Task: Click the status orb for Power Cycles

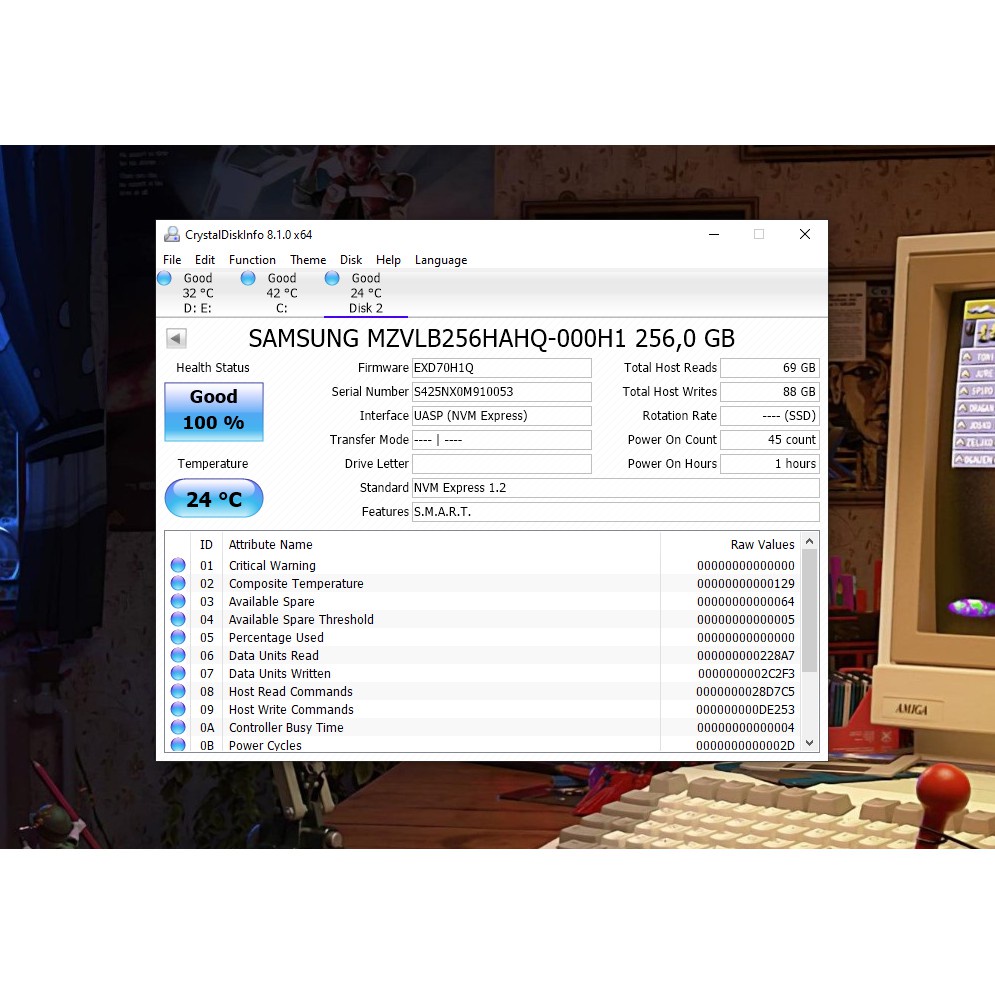Action: pos(178,745)
